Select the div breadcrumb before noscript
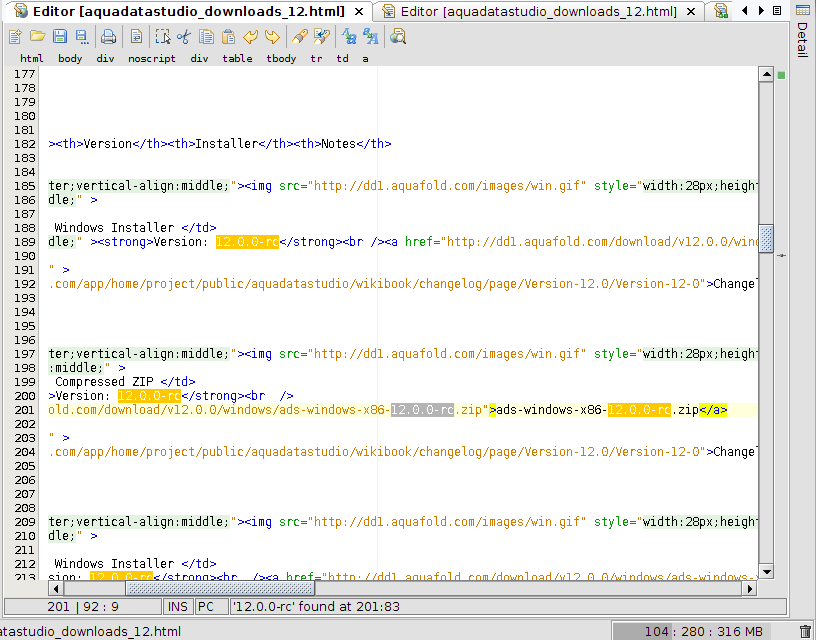This screenshot has width=816, height=640. [105, 59]
